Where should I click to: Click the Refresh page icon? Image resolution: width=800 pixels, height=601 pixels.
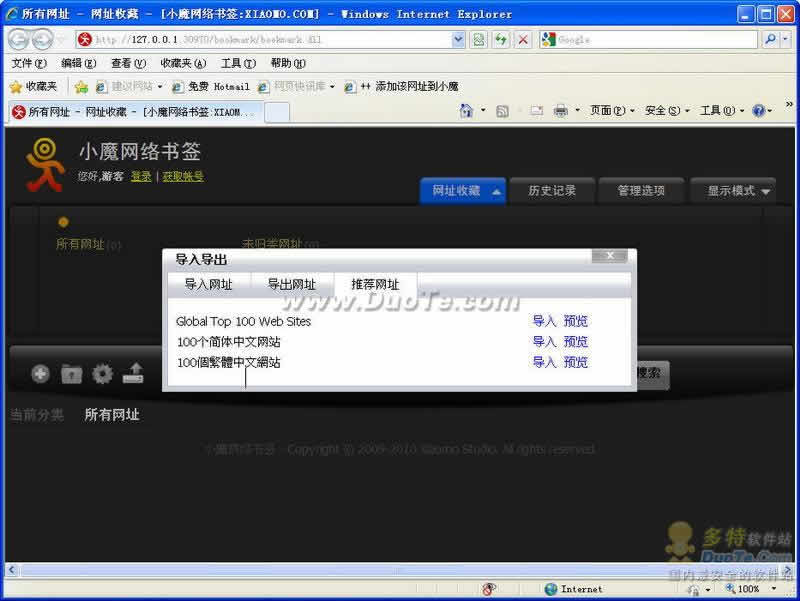click(501, 39)
